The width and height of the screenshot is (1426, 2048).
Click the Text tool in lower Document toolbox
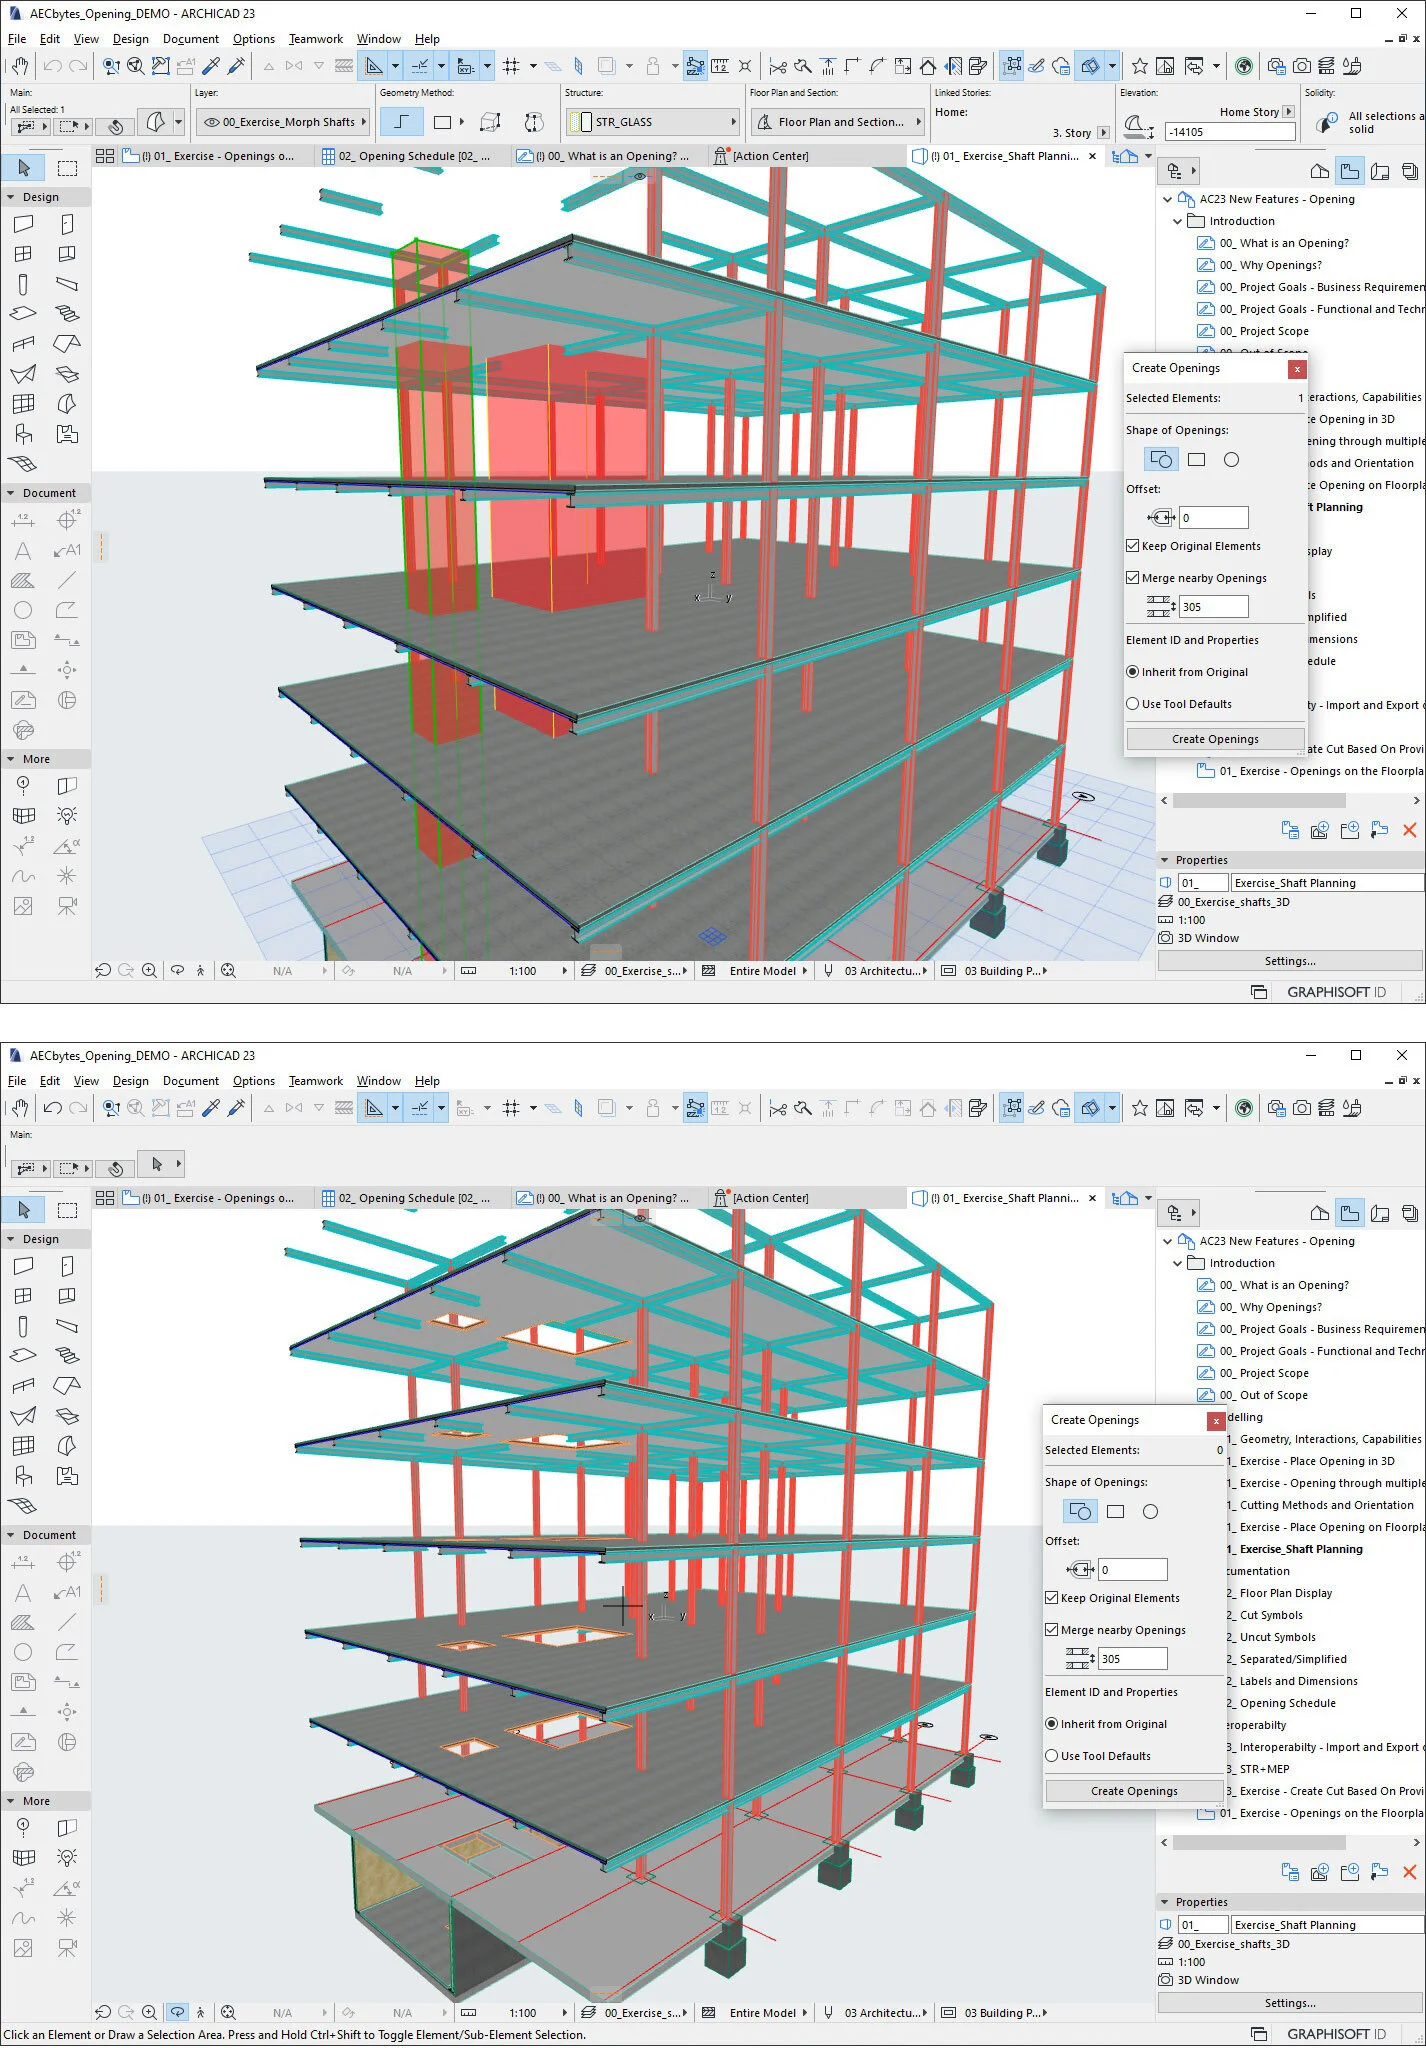(x=23, y=1592)
